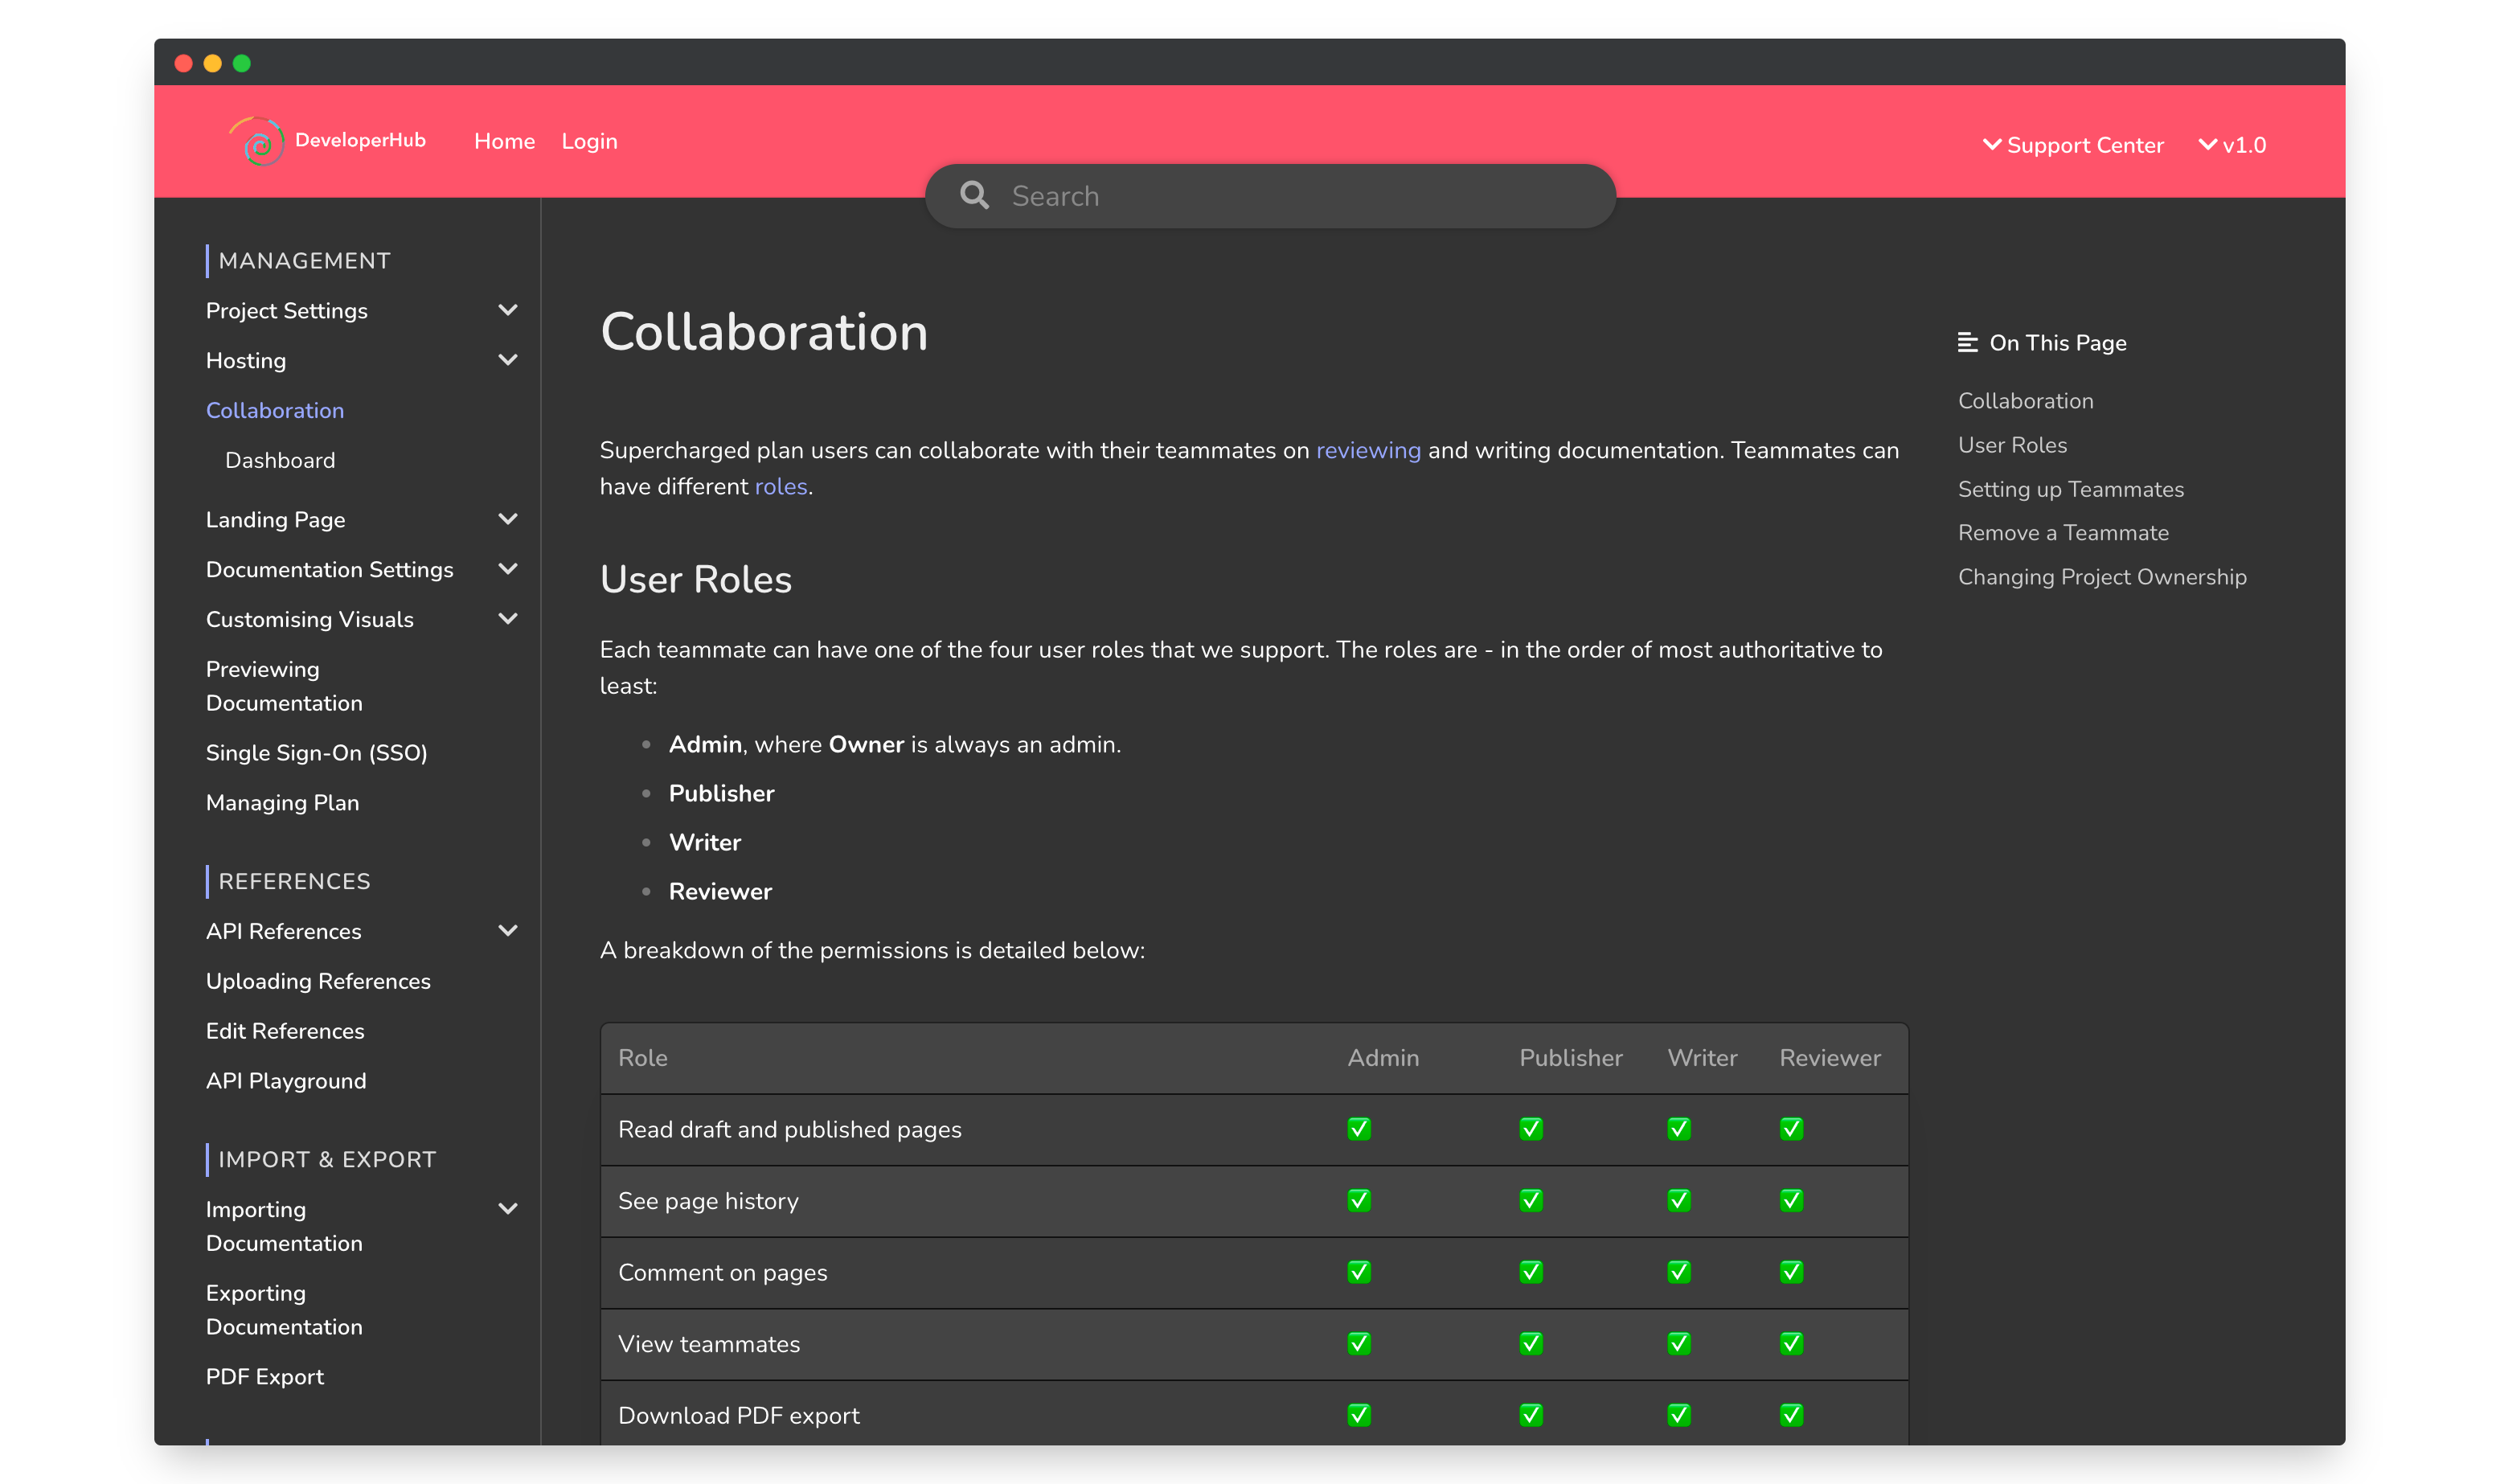Expand the Project Settings sidebar section
This screenshot has height=1484, width=2500.
pyautogui.click(x=507, y=311)
